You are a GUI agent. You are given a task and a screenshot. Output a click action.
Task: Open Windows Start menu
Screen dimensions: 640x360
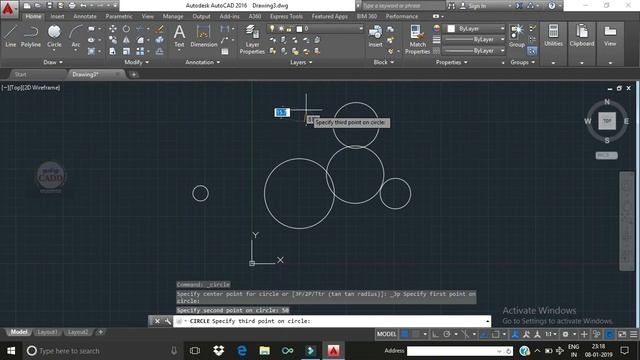pyautogui.click(x=11, y=351)
